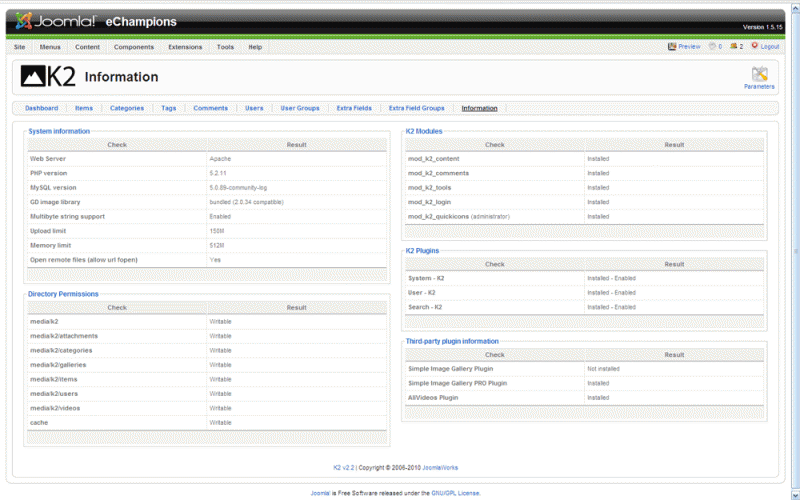Click the Joomla! link in footer

[x=320, y=493]
